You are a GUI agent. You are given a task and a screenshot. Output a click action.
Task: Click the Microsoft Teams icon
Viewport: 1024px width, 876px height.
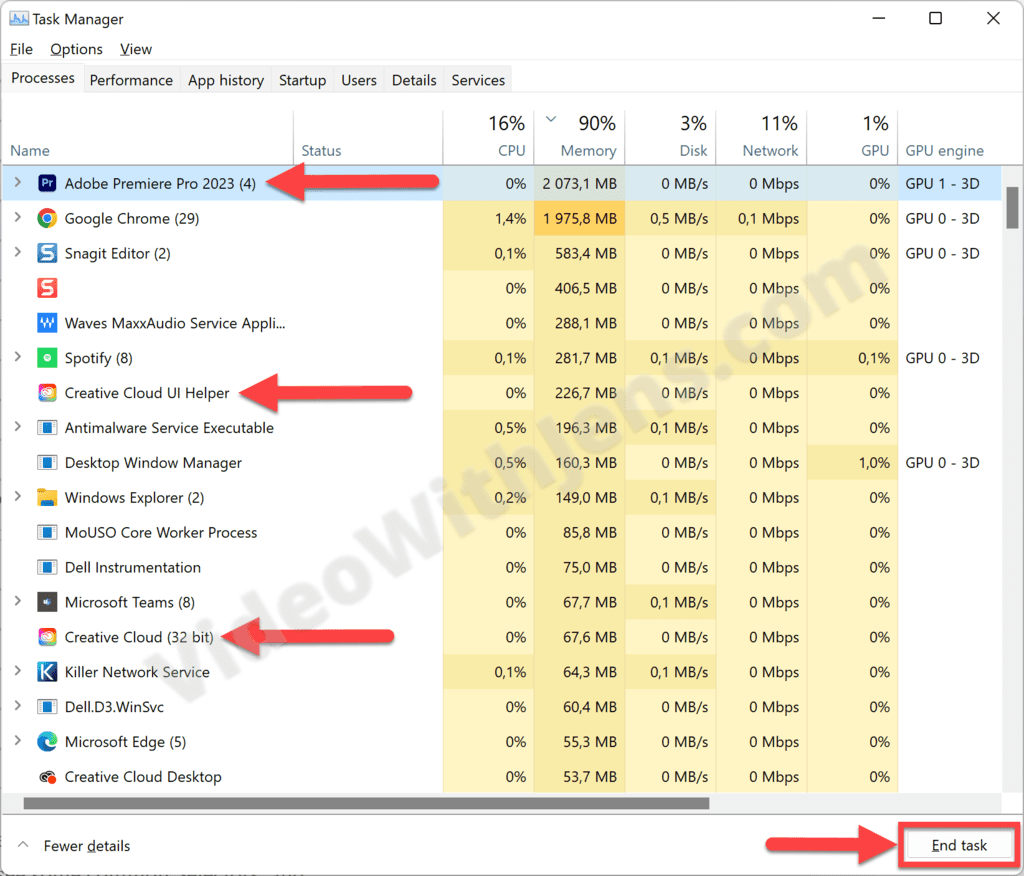pyautogui.click(x=47, y=602)
